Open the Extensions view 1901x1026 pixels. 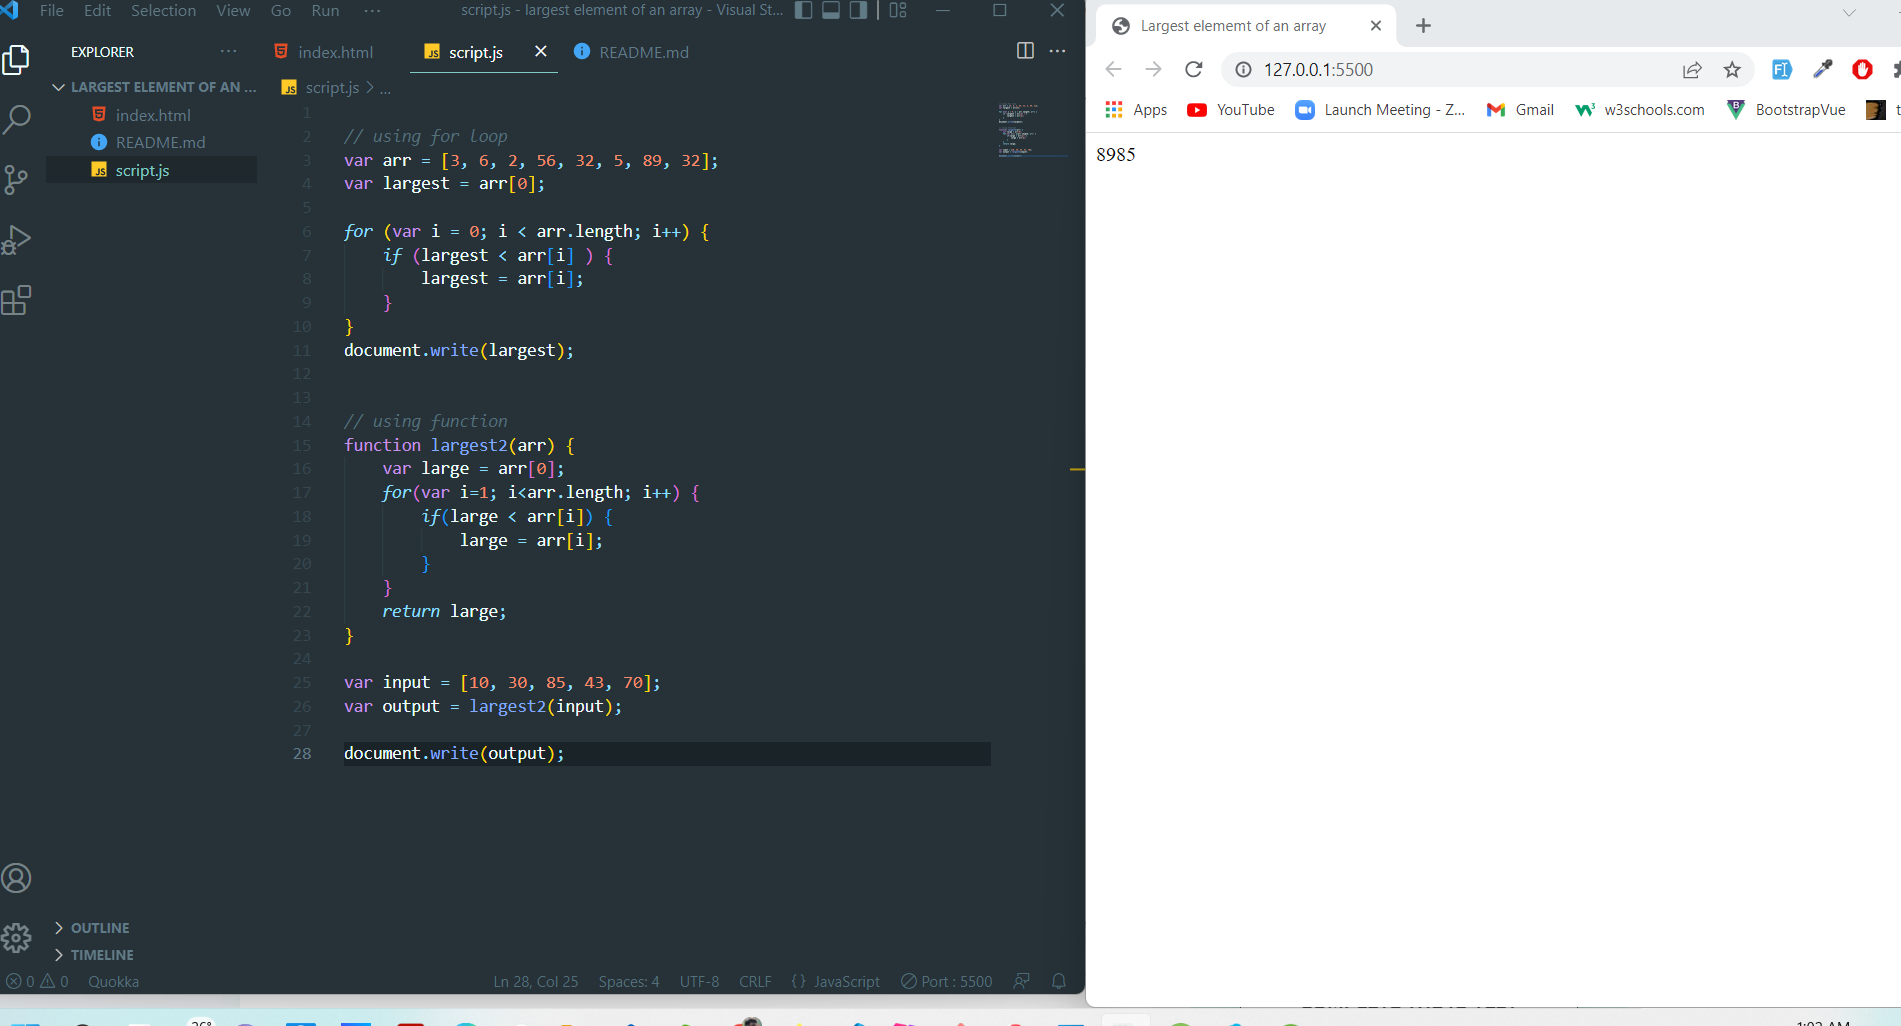pos(17,299)
